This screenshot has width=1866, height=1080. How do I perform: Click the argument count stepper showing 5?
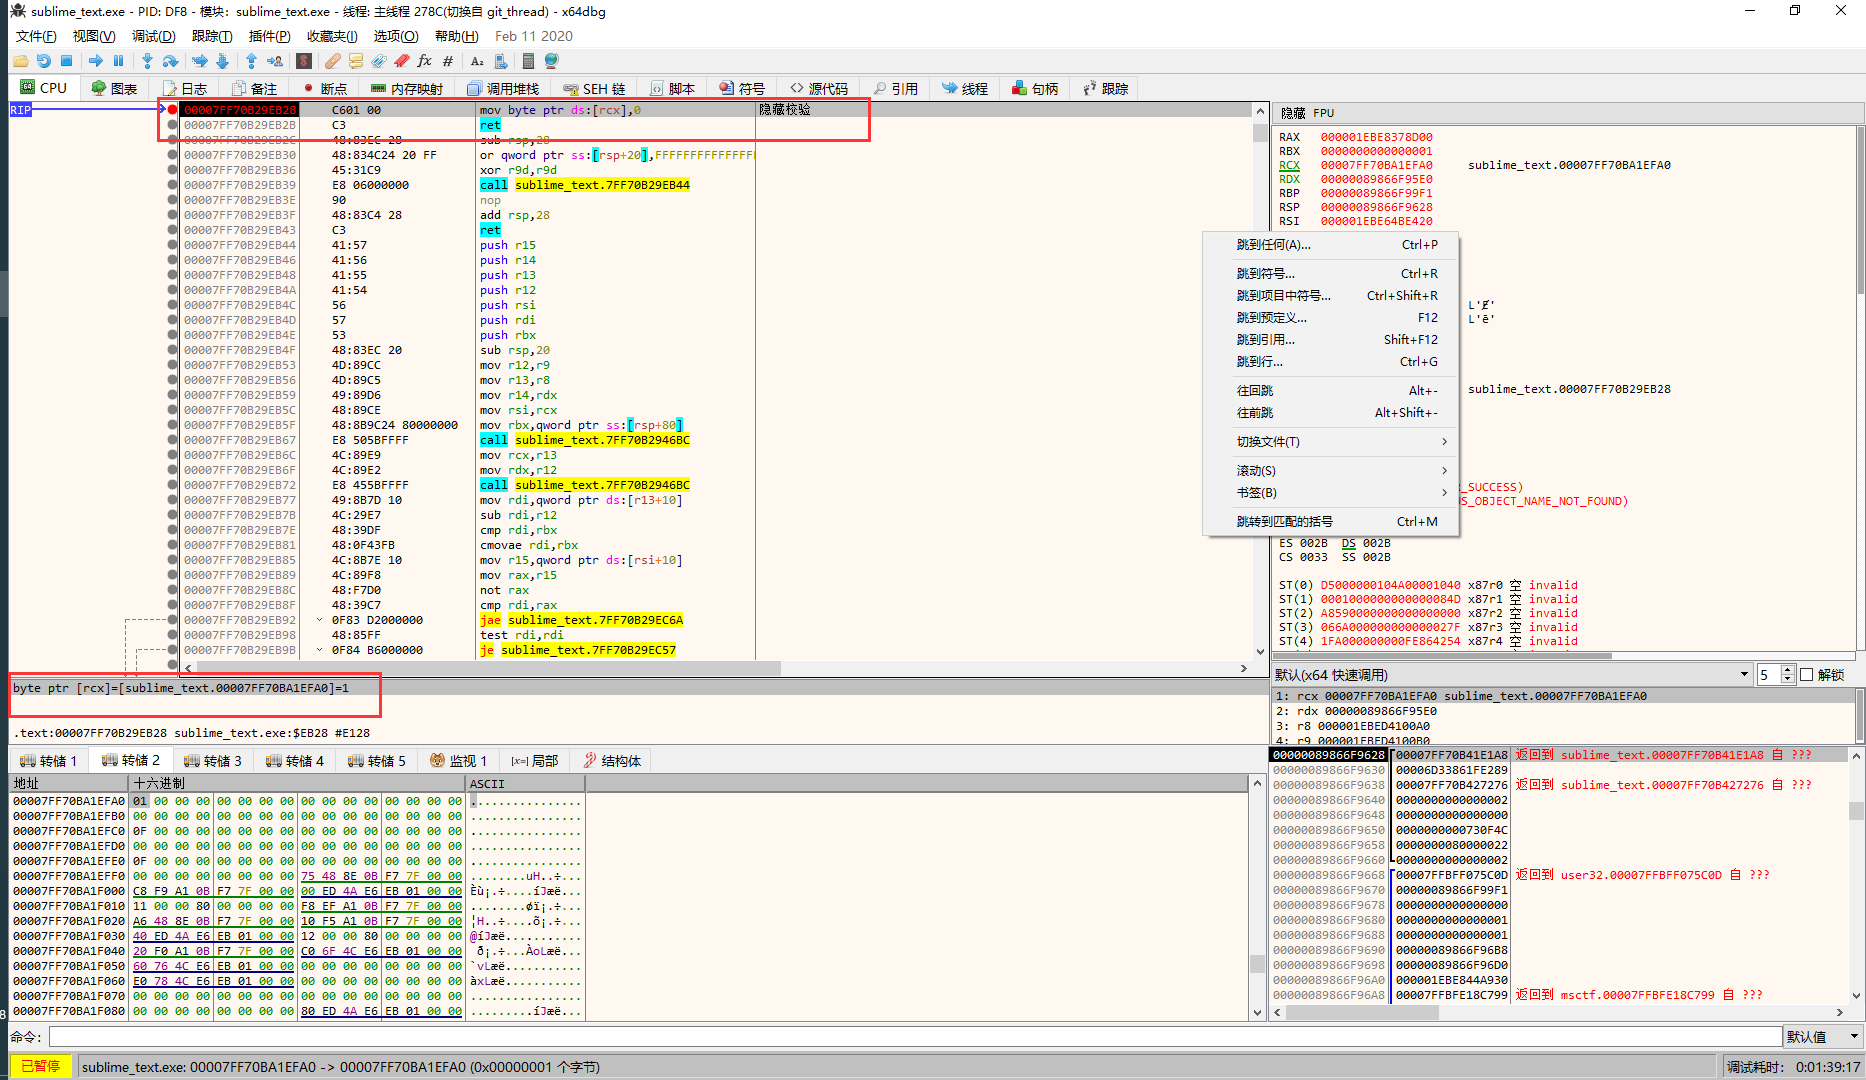[1777, 675]
